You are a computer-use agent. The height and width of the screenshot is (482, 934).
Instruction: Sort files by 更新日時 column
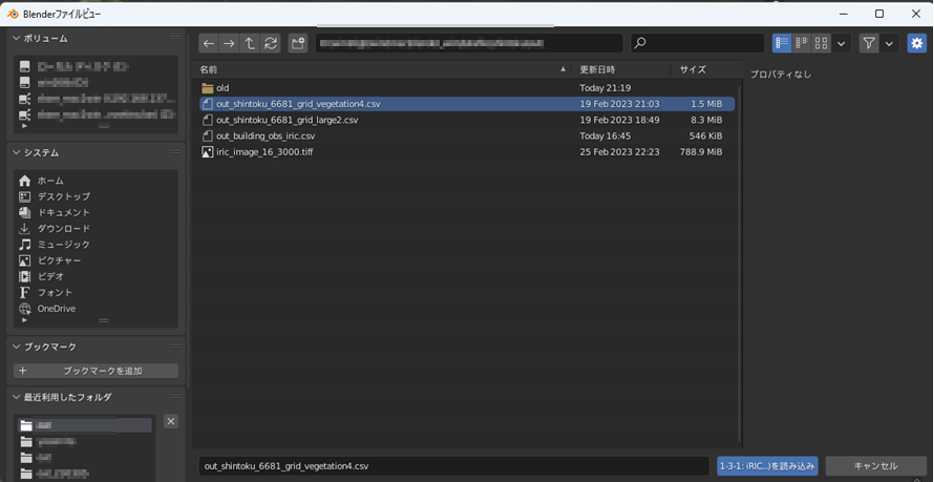tap(622, 70)
